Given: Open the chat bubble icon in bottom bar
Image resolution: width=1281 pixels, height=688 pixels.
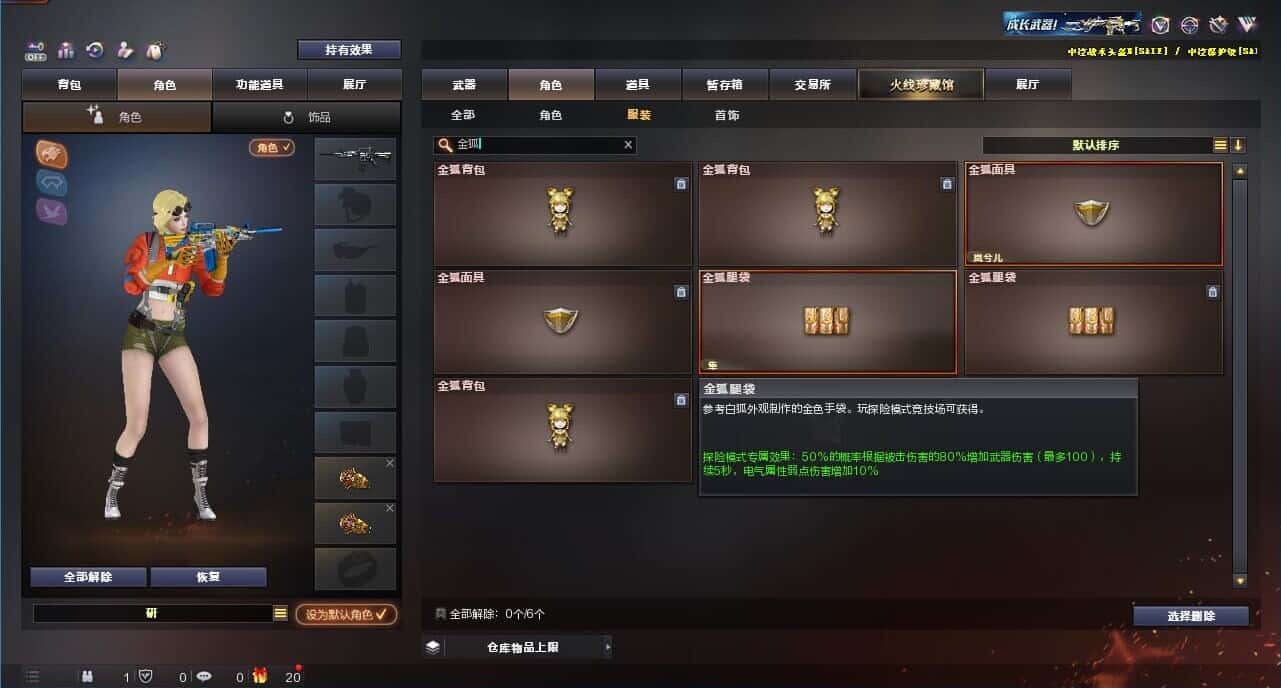Looking at the screenshot, I should [204, 677].
